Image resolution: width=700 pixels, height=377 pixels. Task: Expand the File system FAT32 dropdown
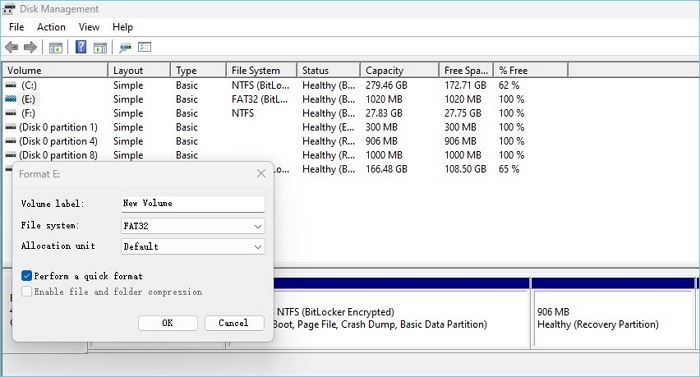point(193,226)
